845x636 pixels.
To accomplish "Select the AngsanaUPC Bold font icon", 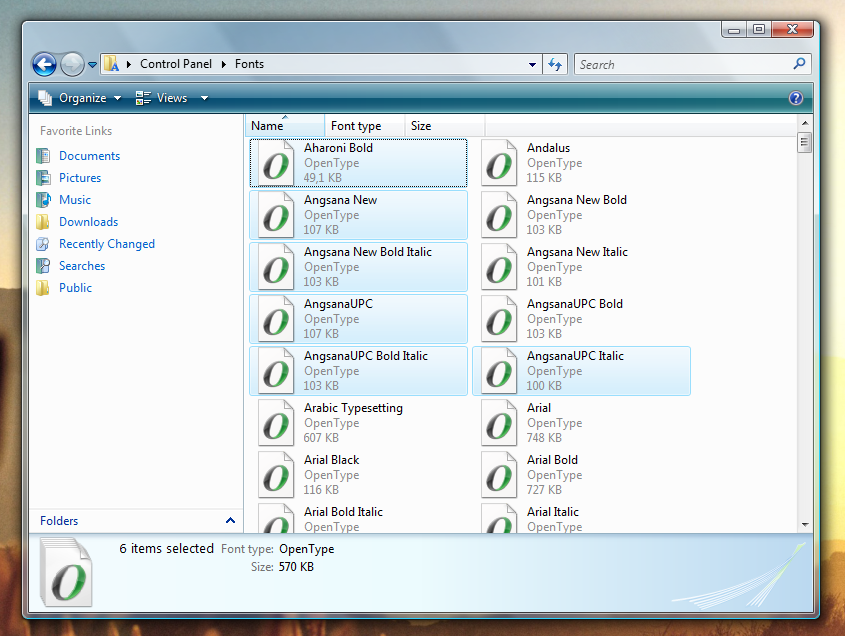I will tap(499, 319).
